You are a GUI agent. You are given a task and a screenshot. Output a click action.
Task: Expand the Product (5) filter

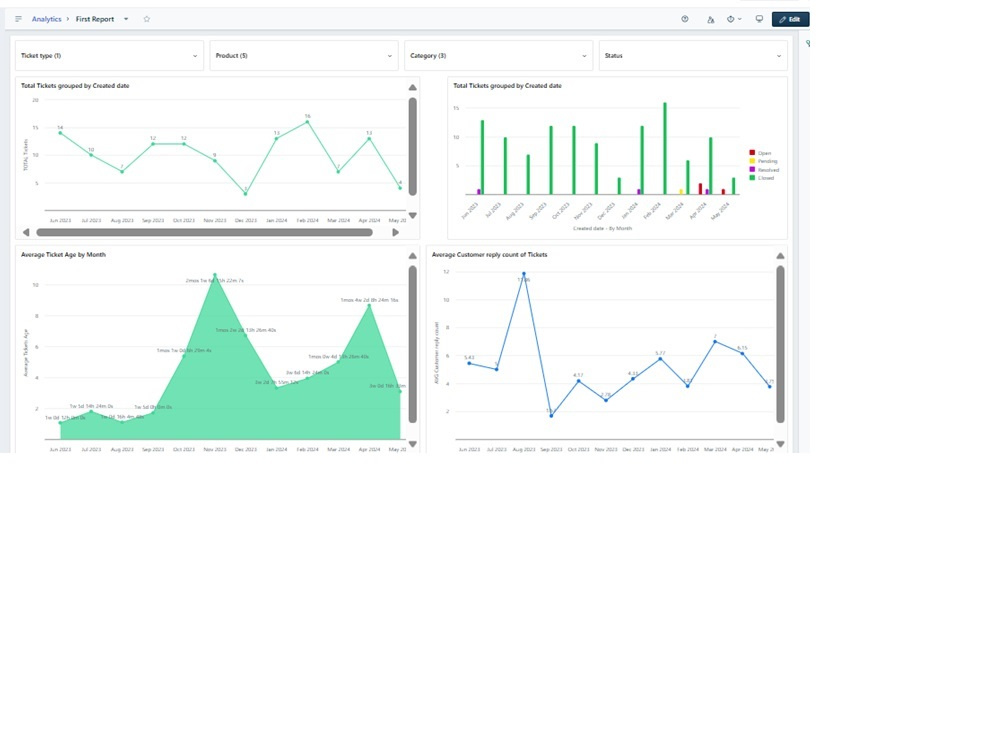click(x=304, y=55)
